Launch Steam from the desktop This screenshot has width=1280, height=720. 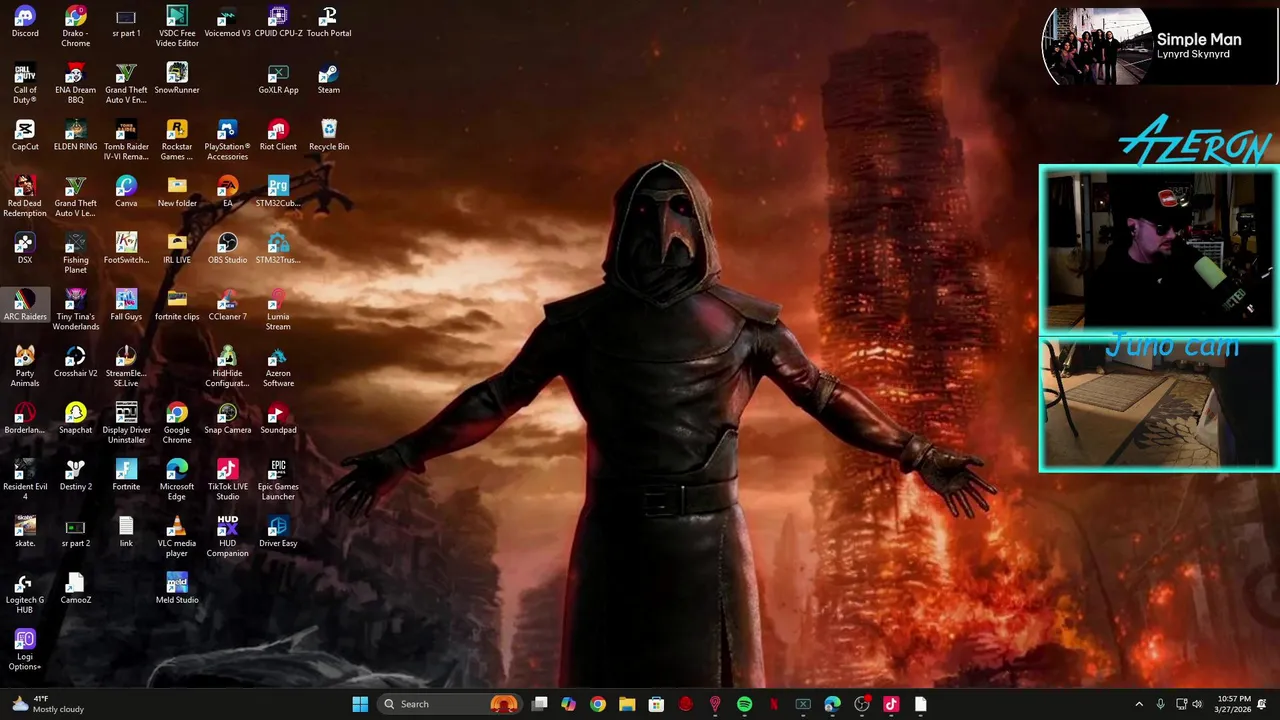[x=328, y=79]
